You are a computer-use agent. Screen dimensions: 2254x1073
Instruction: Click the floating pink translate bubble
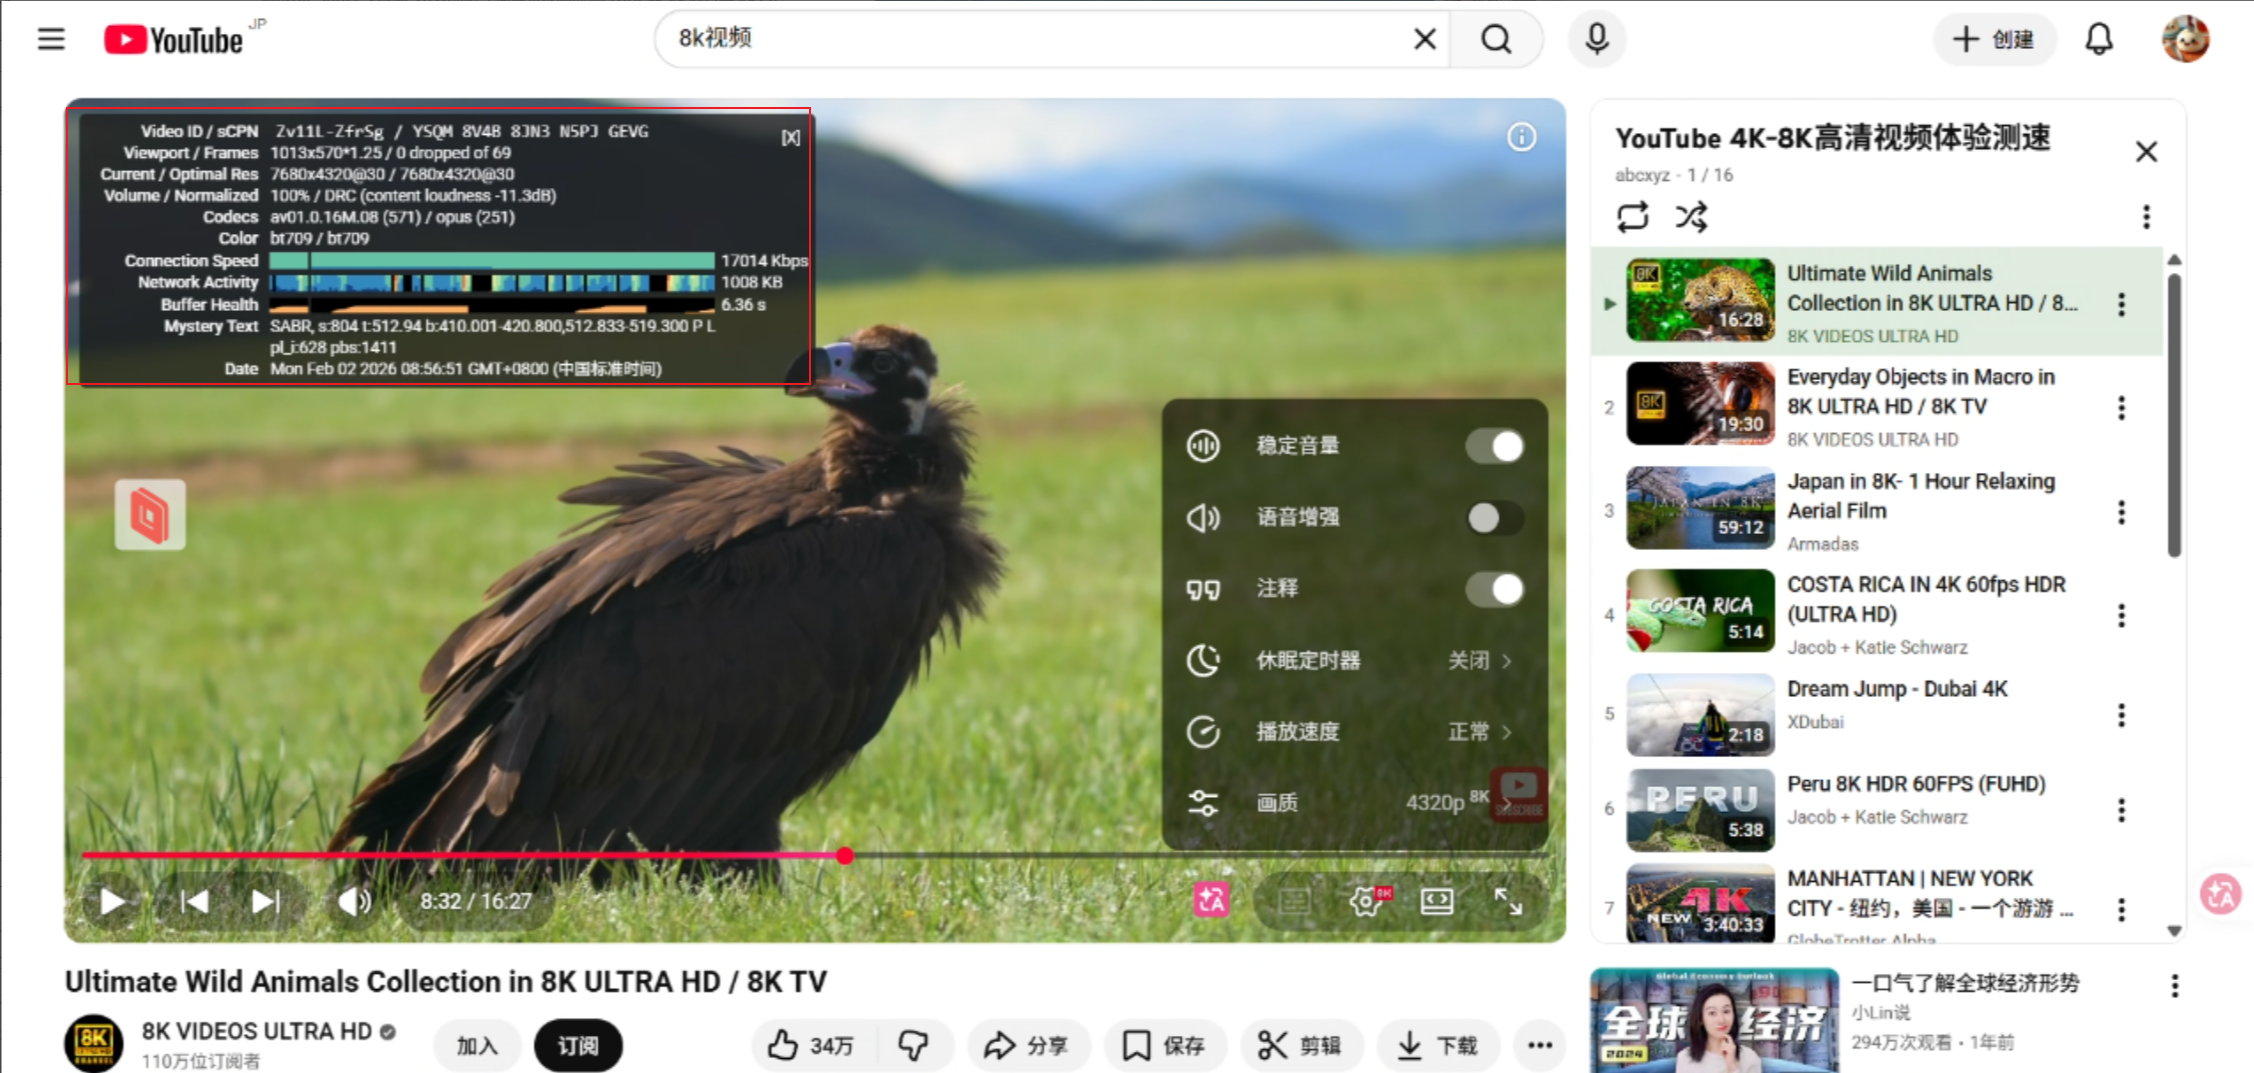[2221, 894]
